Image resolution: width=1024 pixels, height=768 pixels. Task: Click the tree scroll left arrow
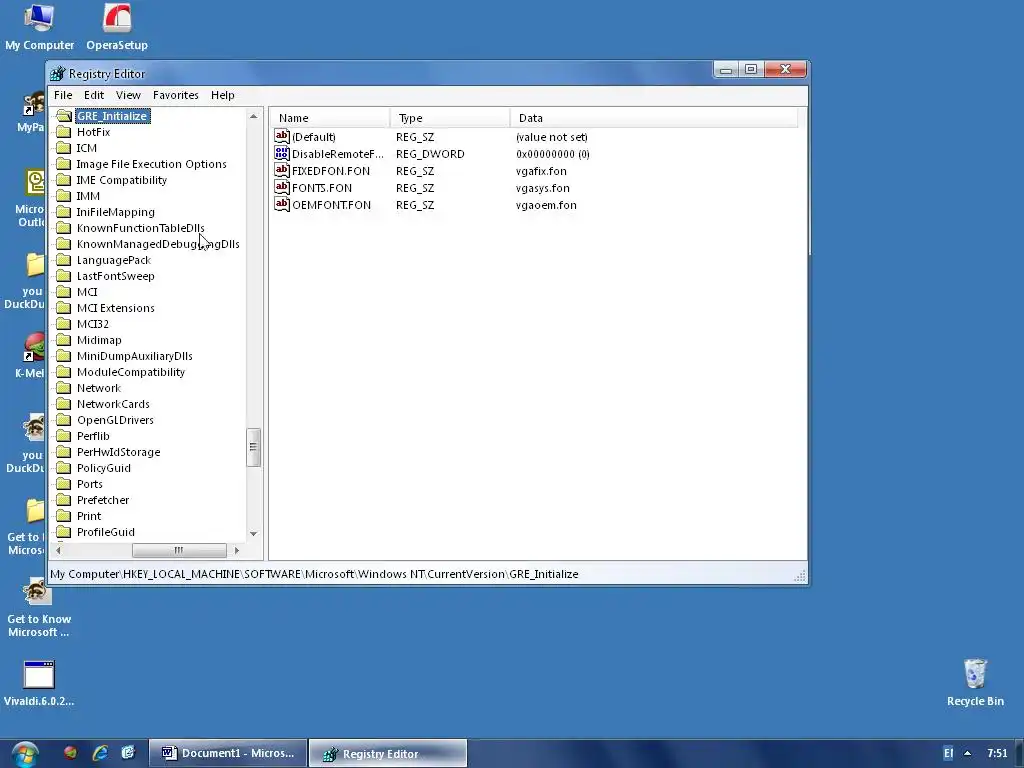pos(59,550)
